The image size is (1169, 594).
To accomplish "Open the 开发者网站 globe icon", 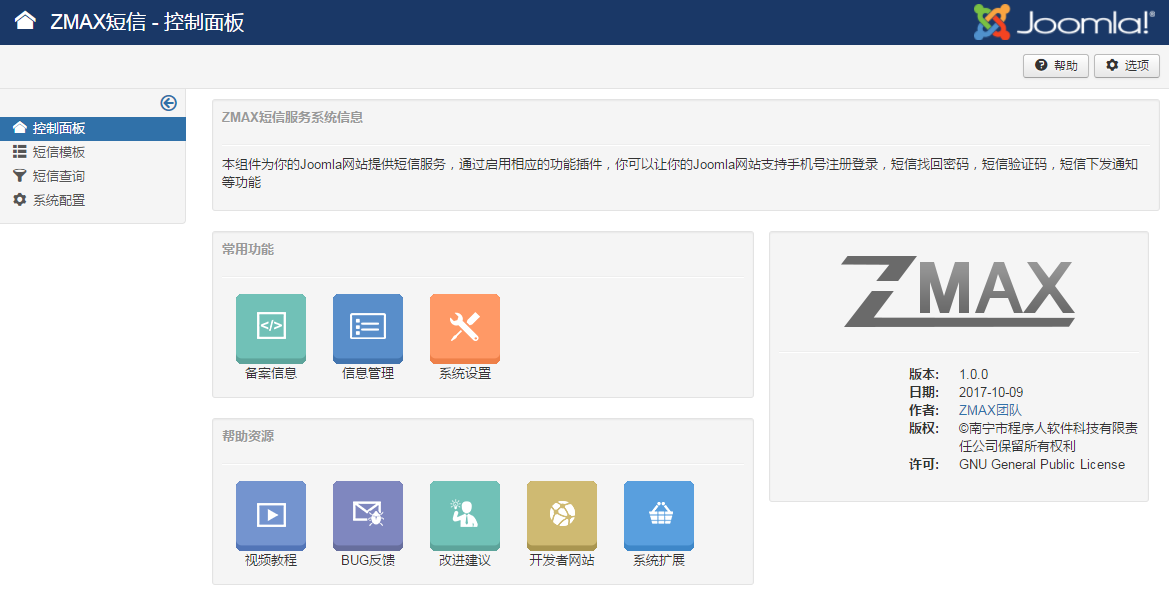I will coord(561,515).
